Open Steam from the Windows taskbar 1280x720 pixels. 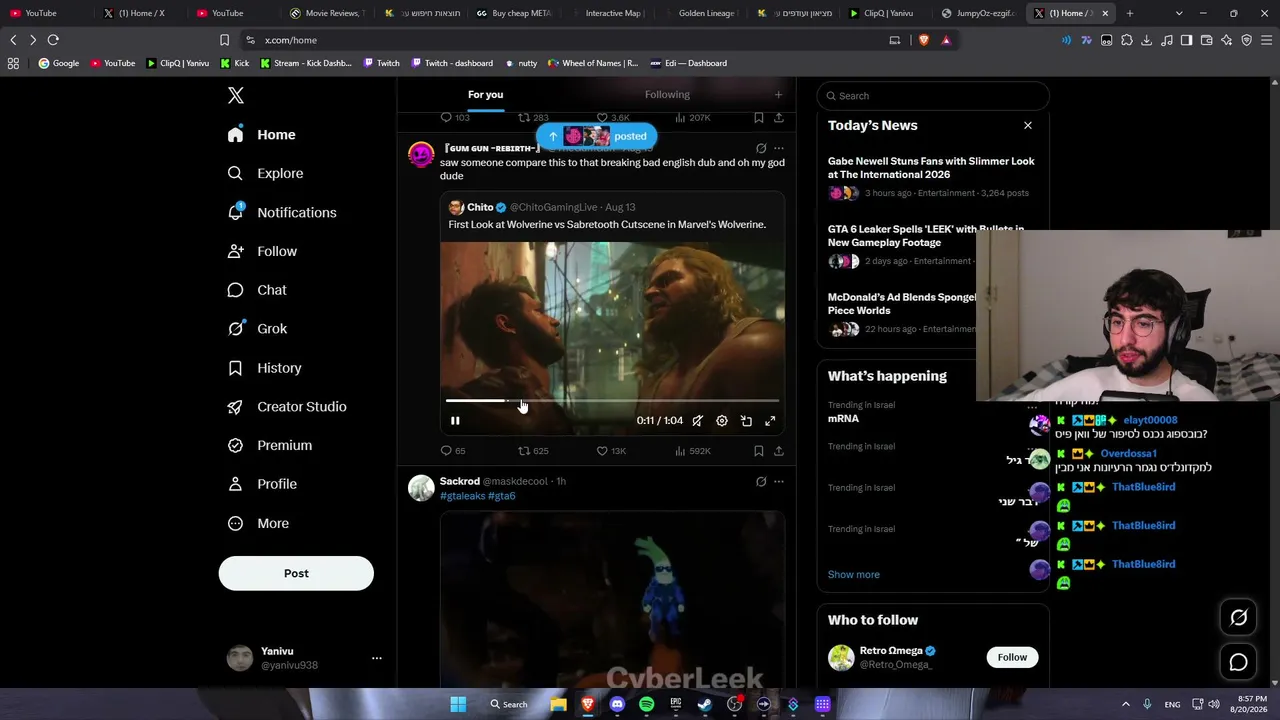click(705, 704)
